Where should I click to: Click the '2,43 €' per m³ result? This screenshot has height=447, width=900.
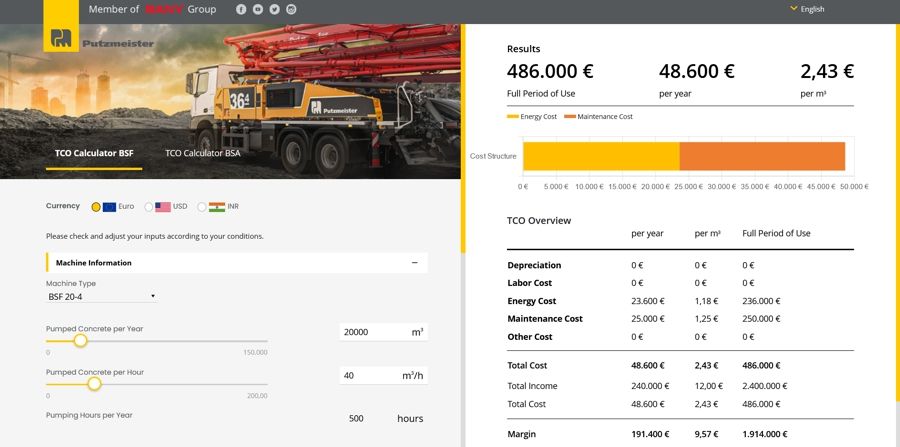[827, 72]
